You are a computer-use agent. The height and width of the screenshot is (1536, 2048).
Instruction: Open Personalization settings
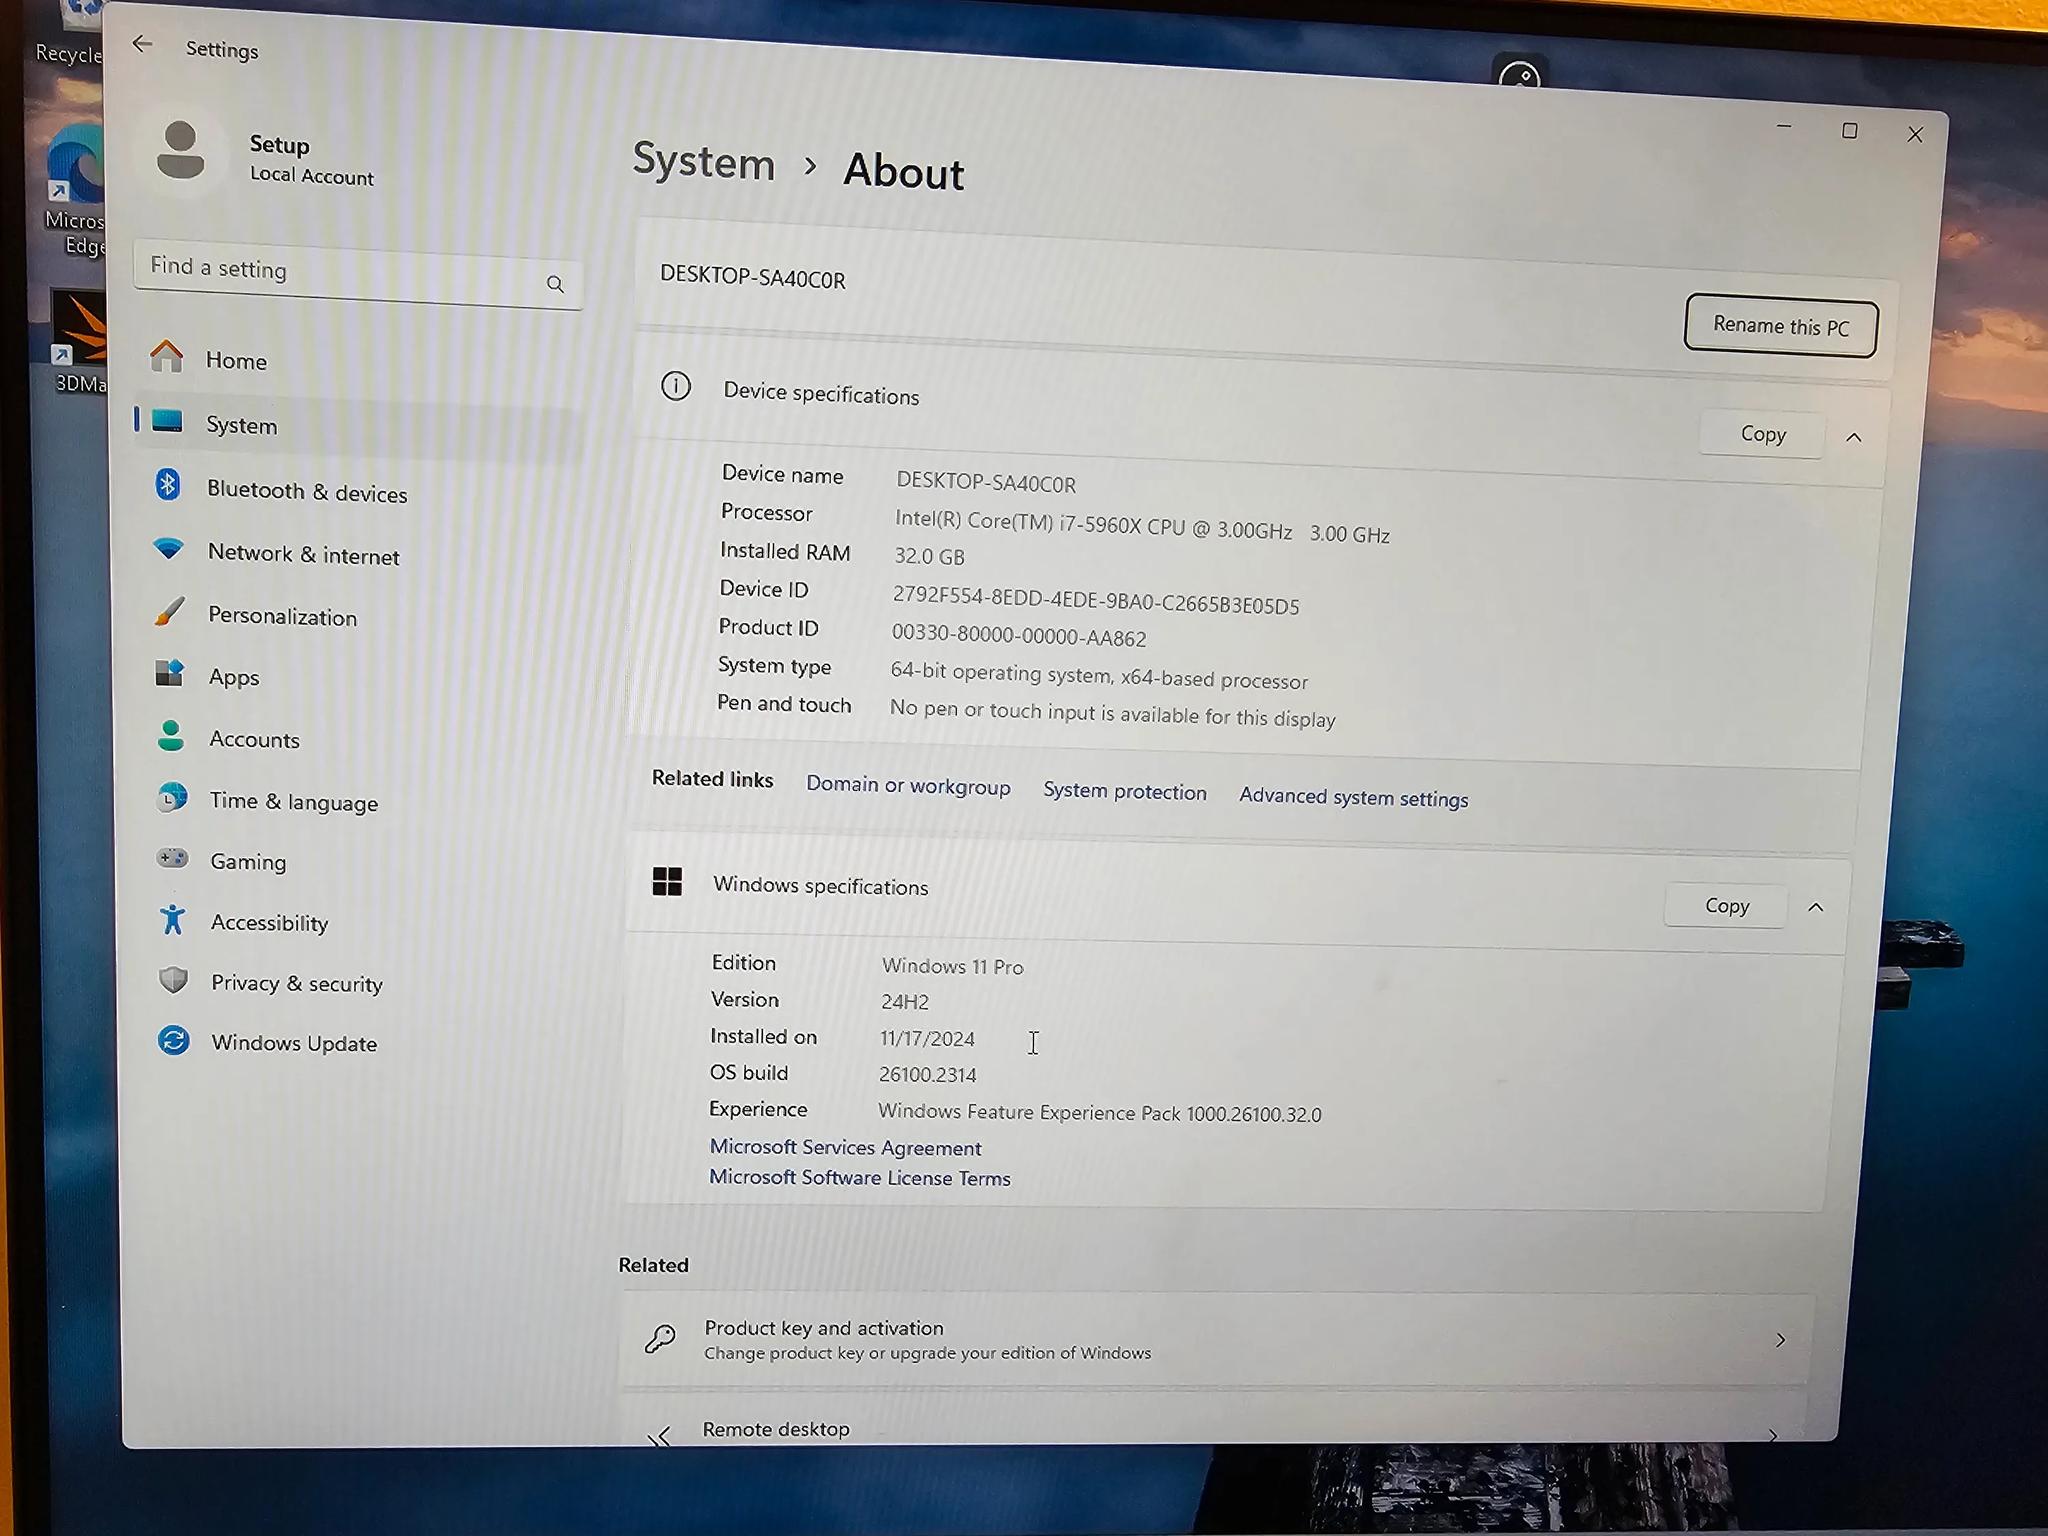click(x=357, y=615)
